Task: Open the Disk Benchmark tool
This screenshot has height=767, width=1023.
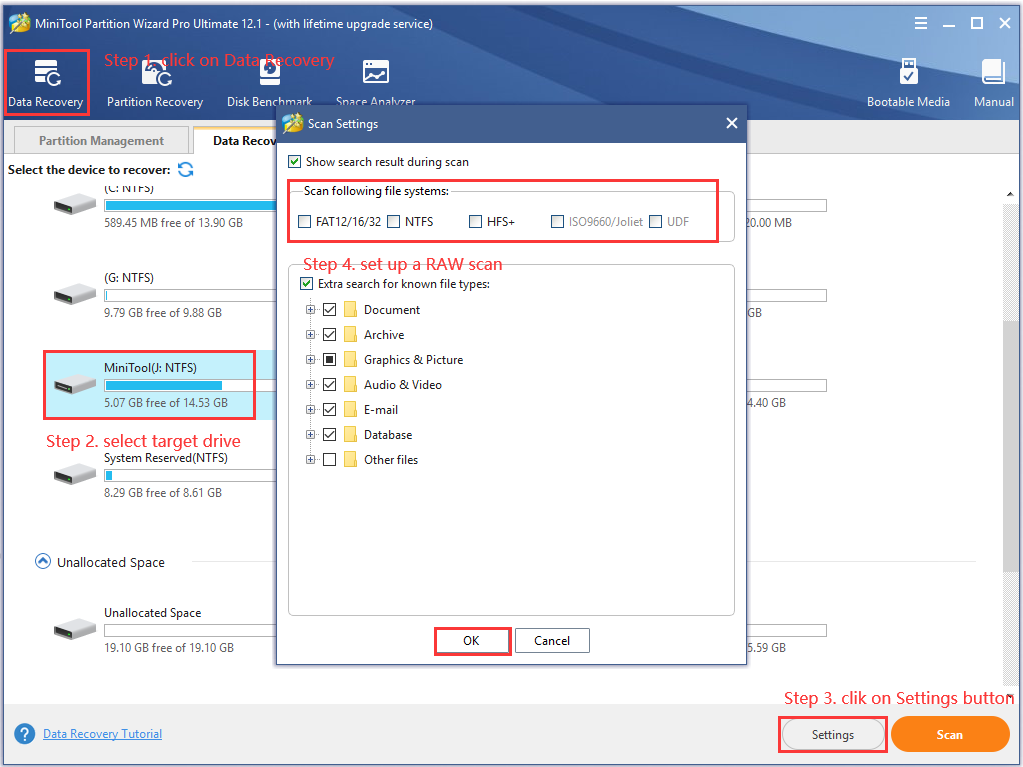Action: pos(269,82)
